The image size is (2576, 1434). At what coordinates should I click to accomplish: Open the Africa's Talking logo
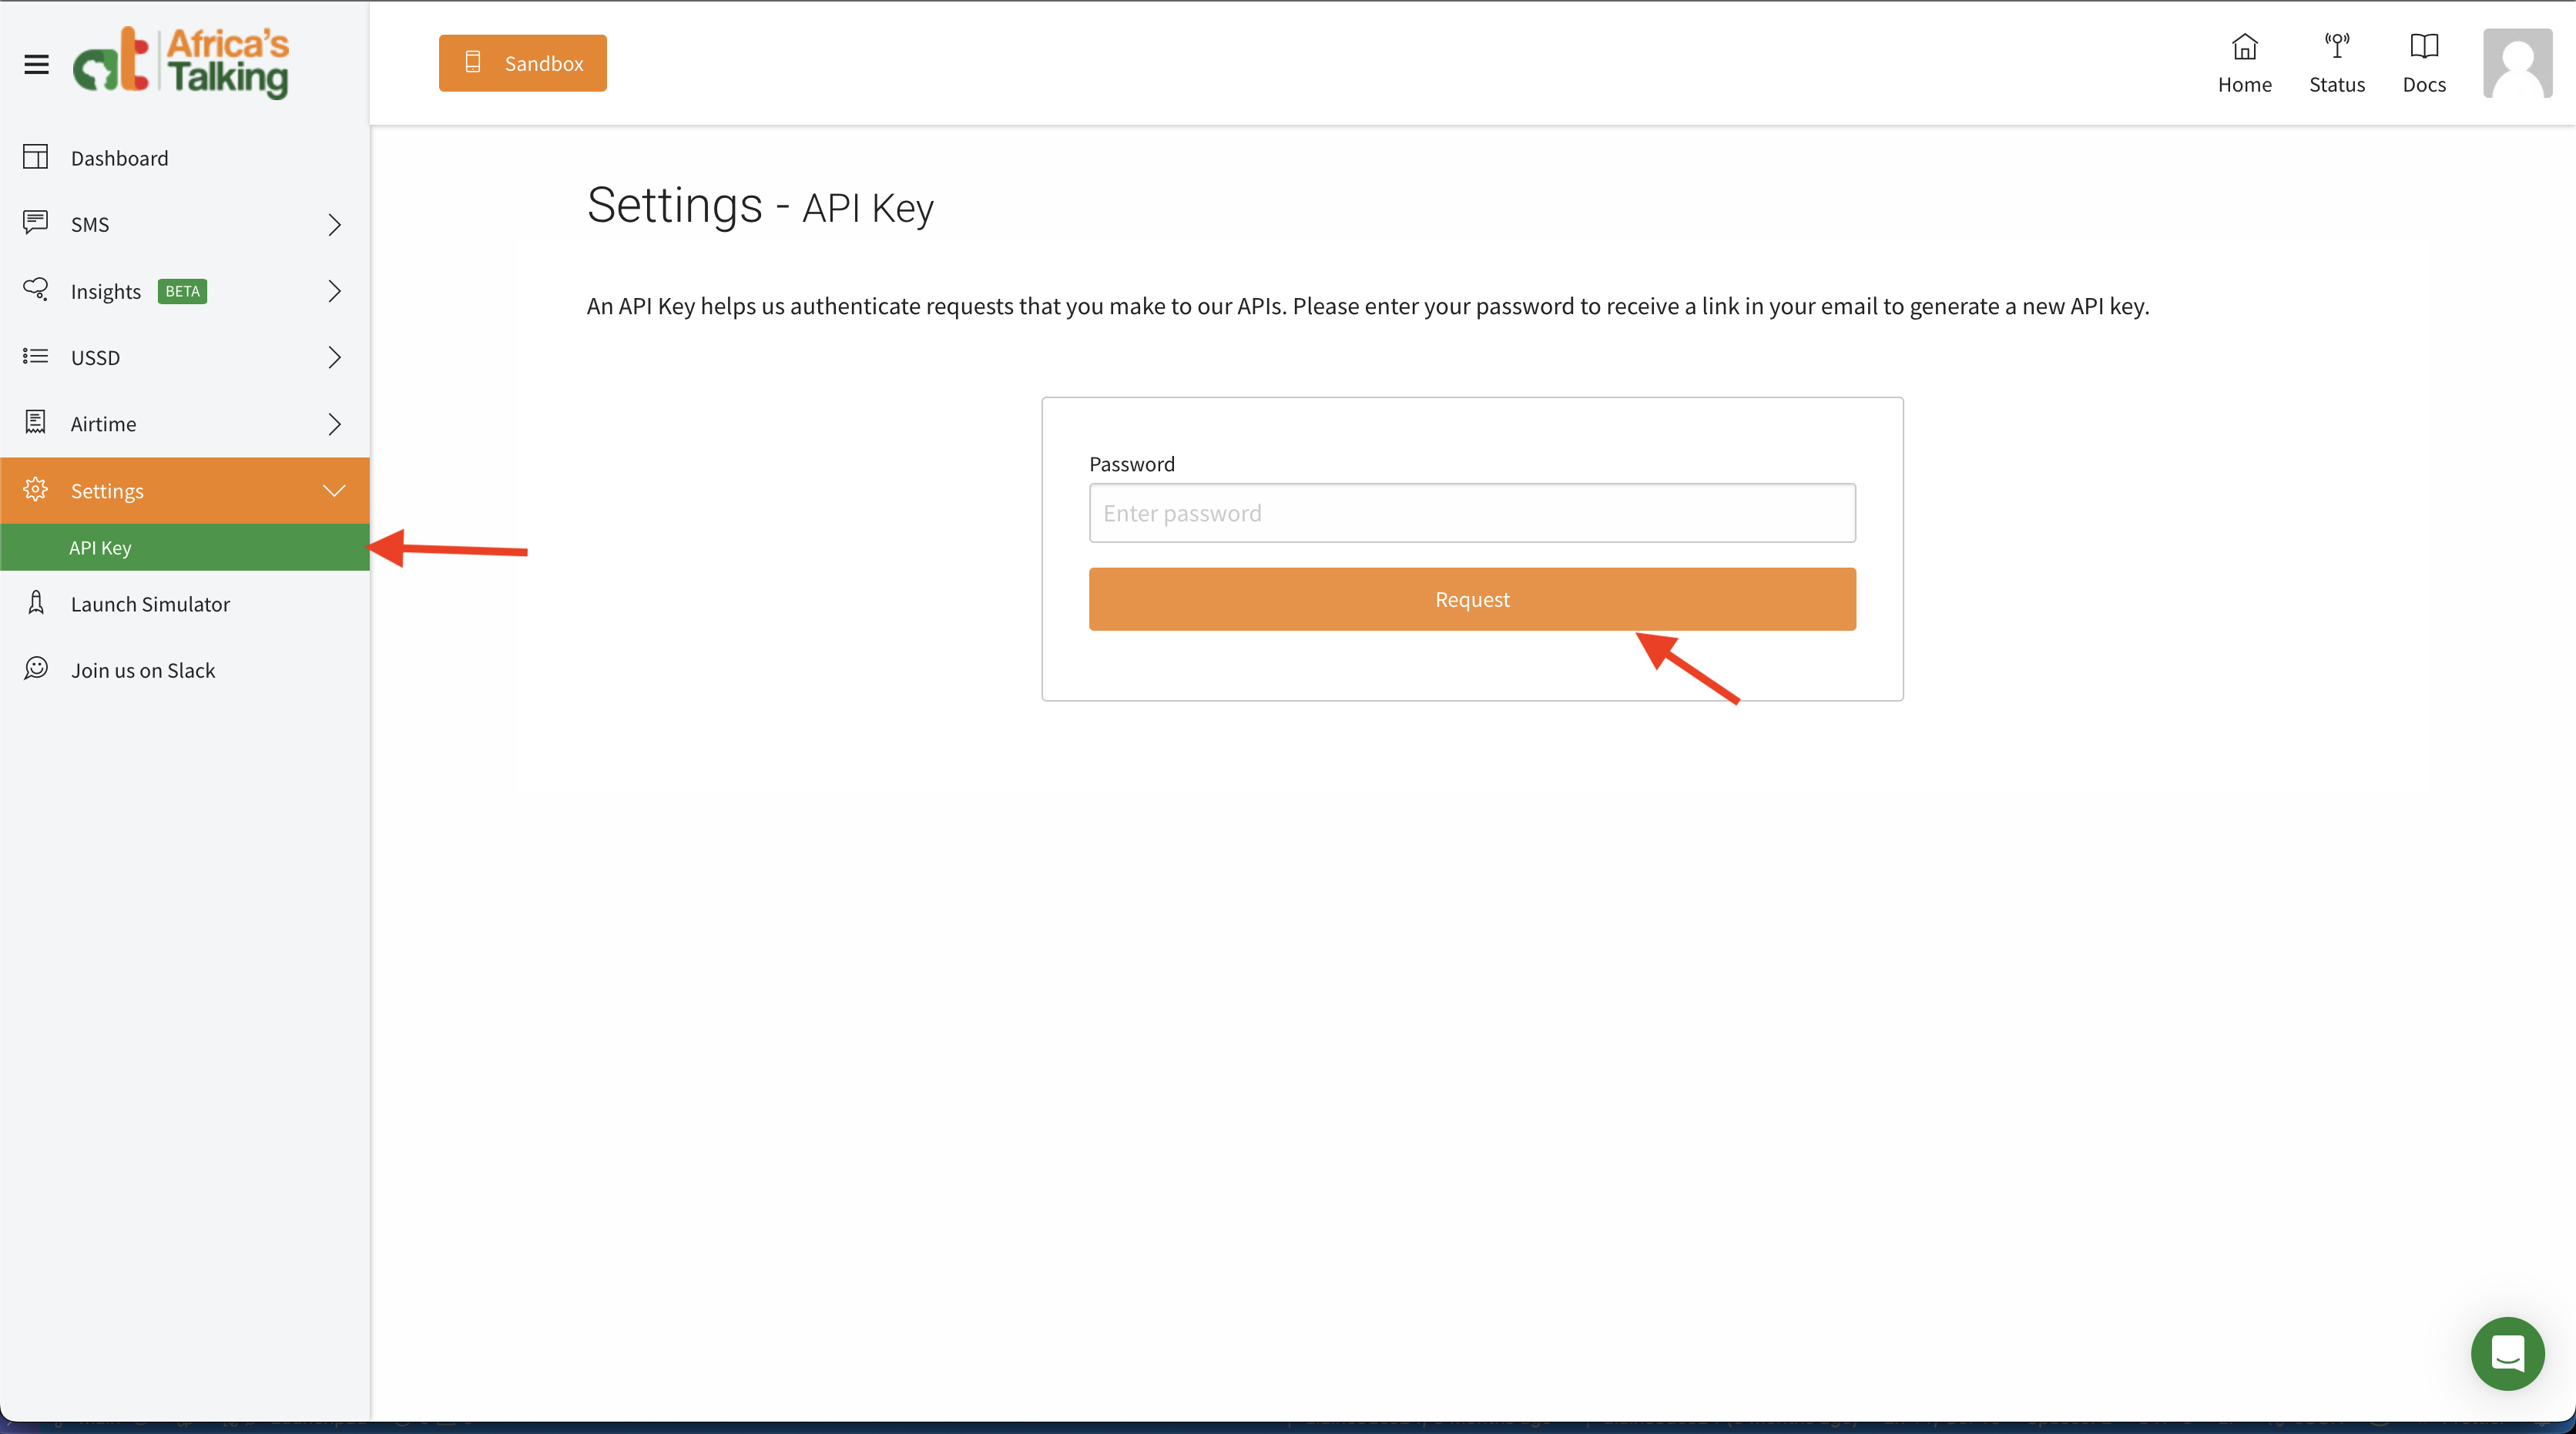181,62
